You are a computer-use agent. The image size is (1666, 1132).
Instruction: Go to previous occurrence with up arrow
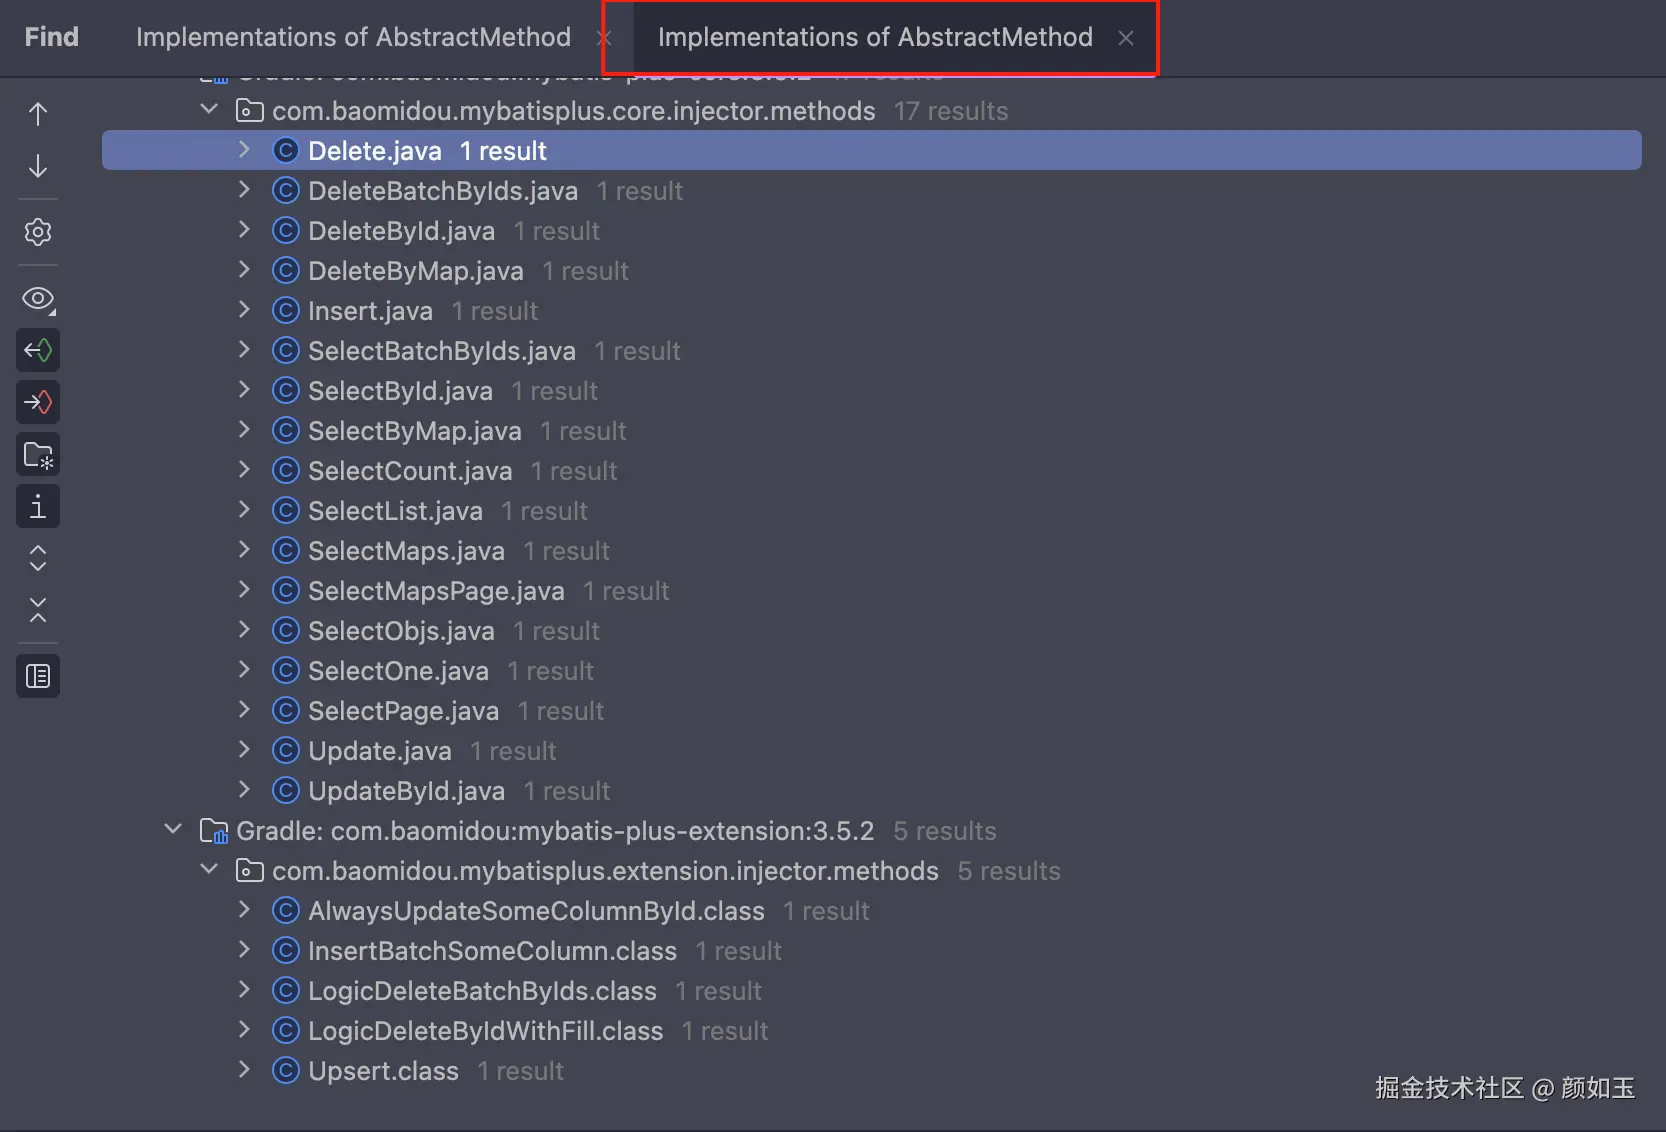tap(38, 114)
